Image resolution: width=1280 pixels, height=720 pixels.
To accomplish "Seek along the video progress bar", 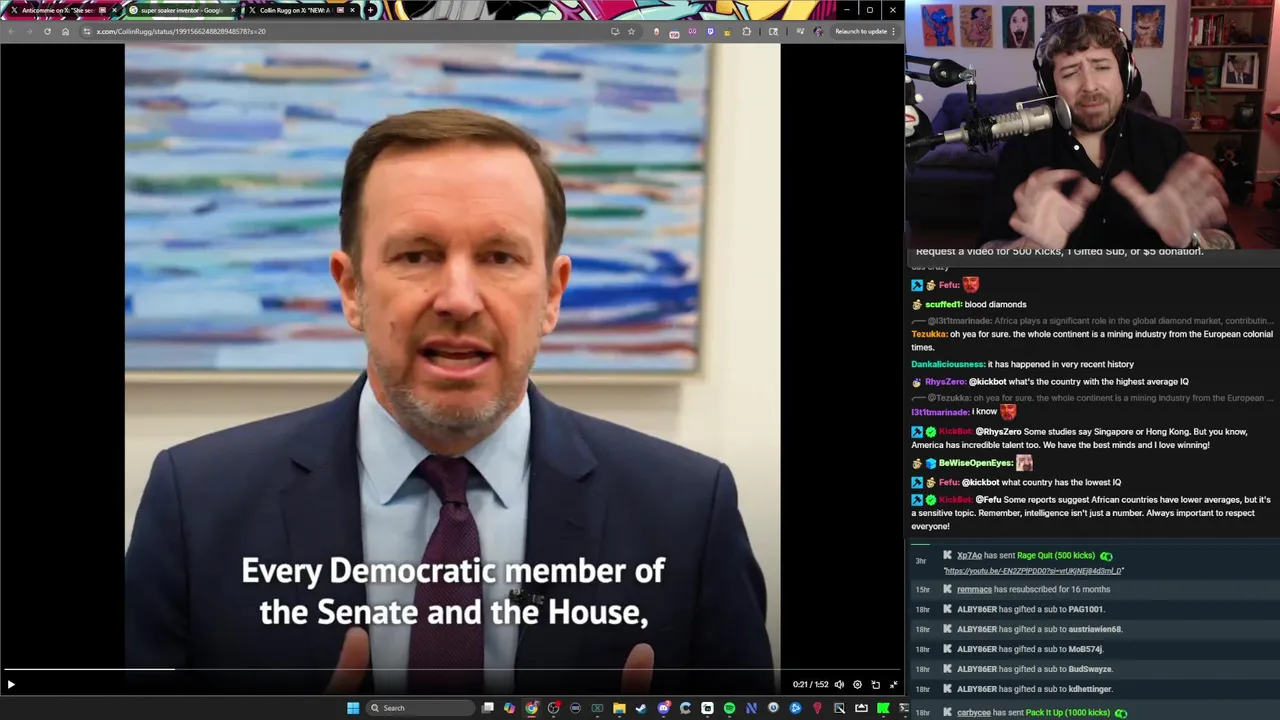I will tap(452, 669).
